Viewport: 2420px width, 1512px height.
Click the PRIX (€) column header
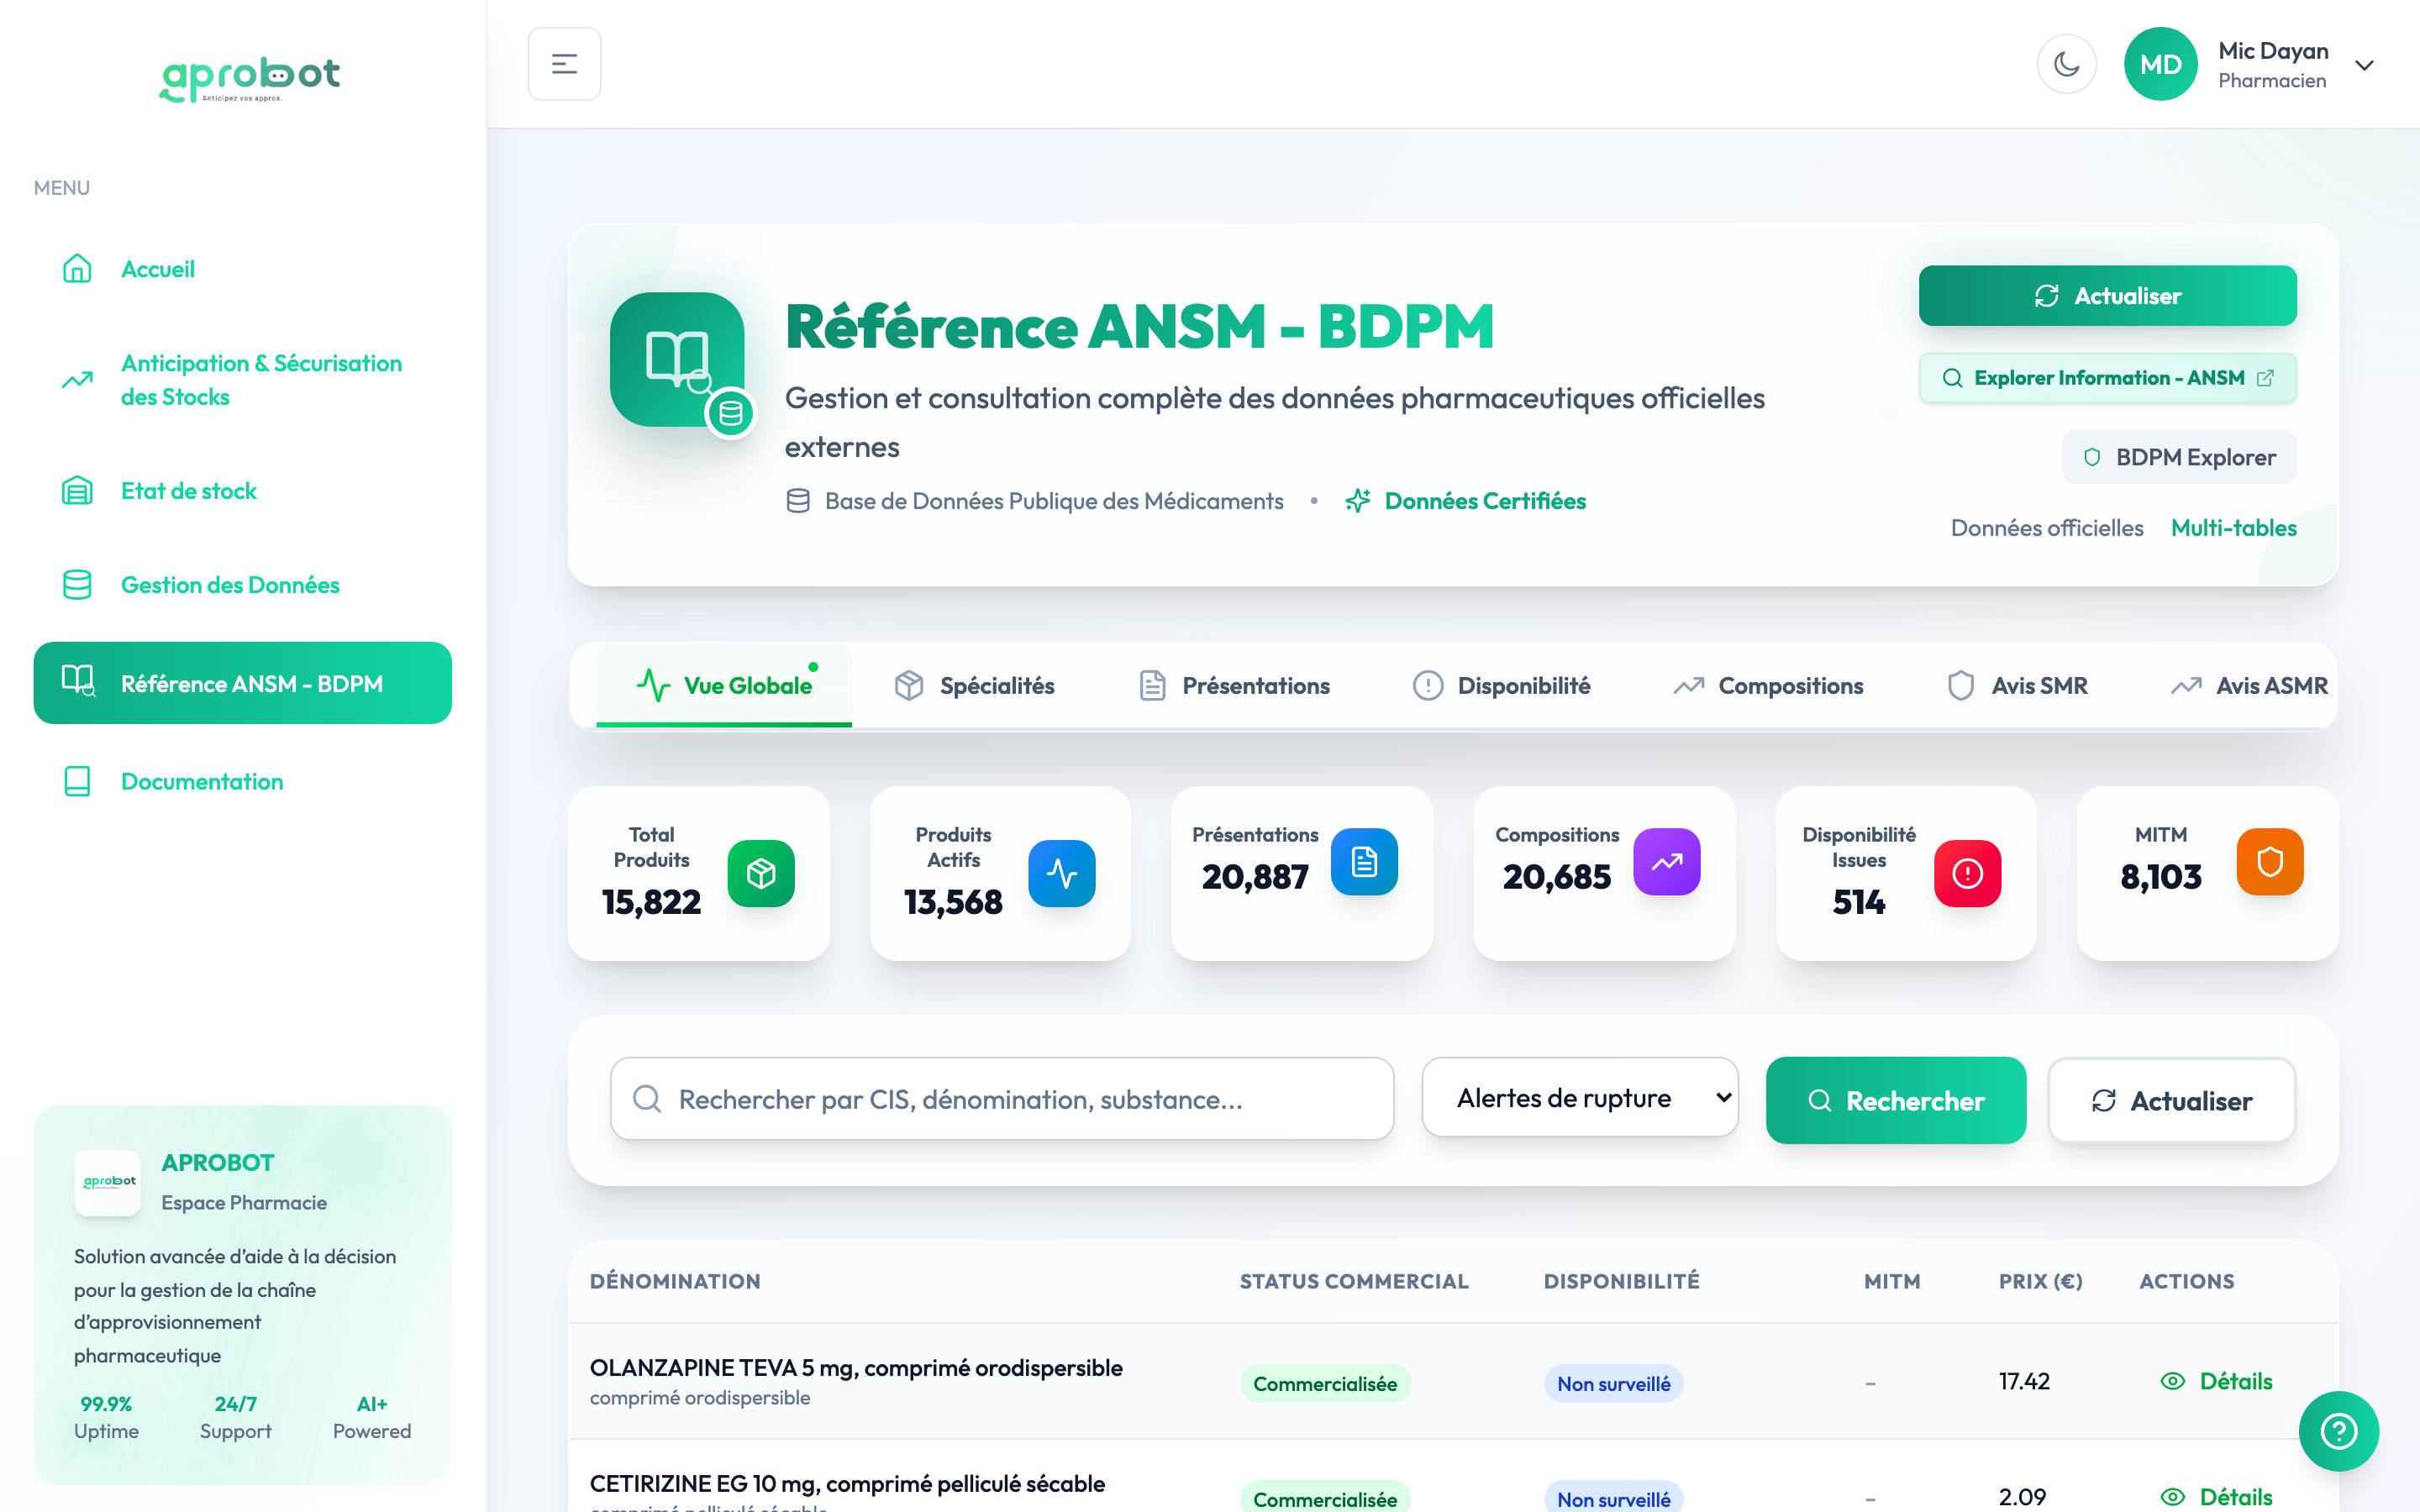[2040, 1281]
